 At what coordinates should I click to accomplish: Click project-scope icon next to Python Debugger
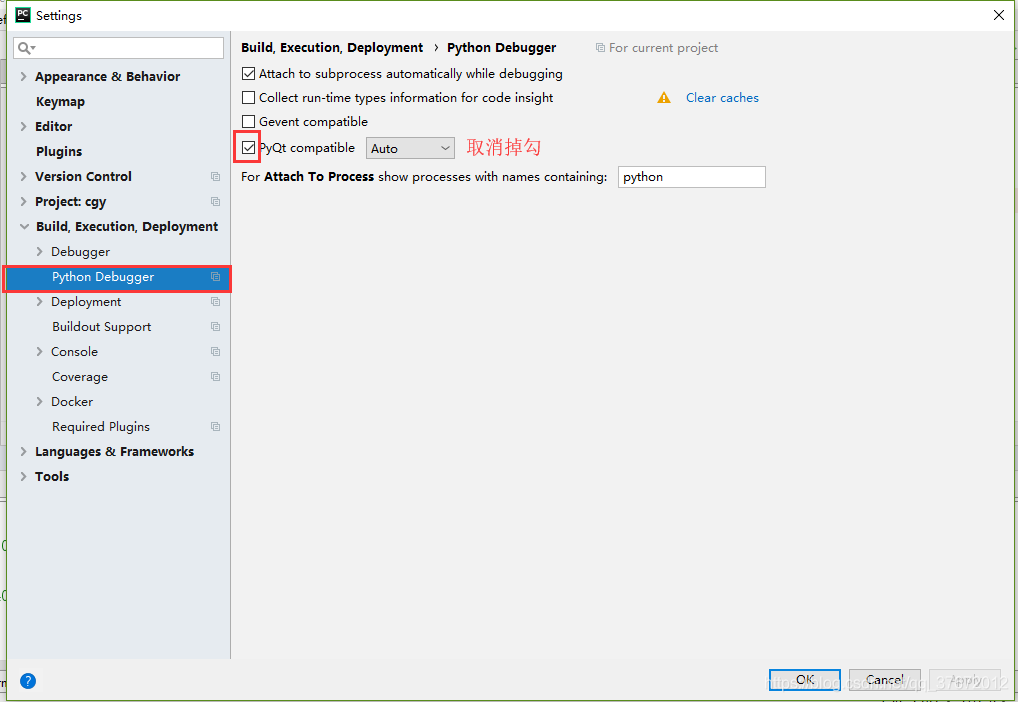216,277
